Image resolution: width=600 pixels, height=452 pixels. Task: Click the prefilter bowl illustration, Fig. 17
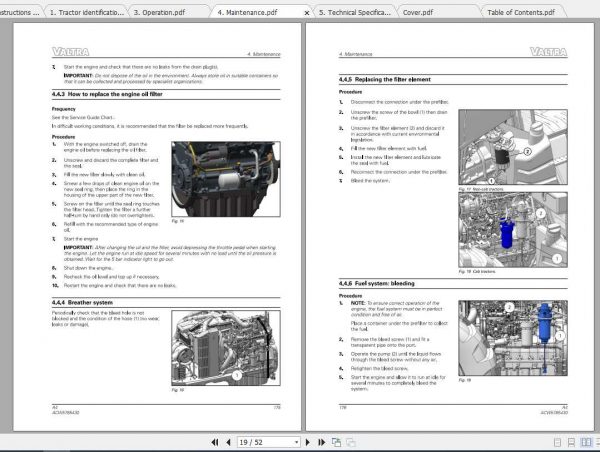tap(513, 147)
